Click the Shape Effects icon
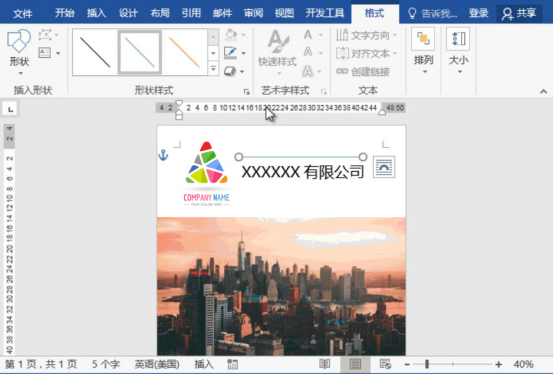 [230, 71]
